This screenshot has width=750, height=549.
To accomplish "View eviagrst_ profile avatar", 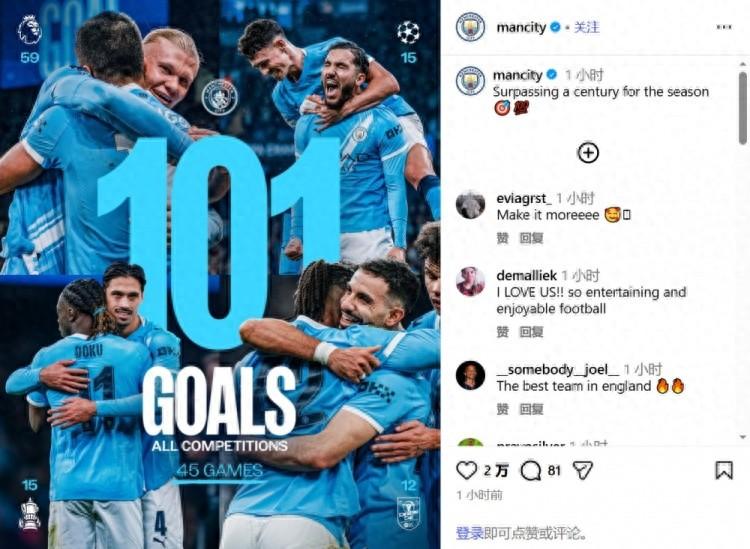I will (x=470, y=205).
